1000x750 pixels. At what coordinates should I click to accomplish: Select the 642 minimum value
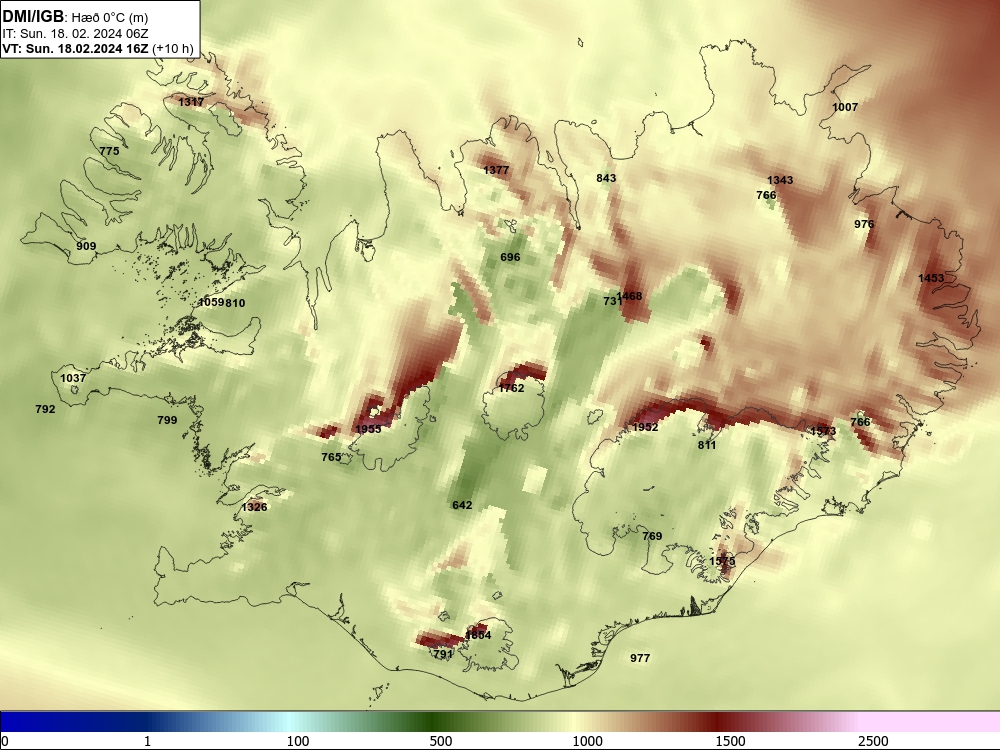pos(462,506)
